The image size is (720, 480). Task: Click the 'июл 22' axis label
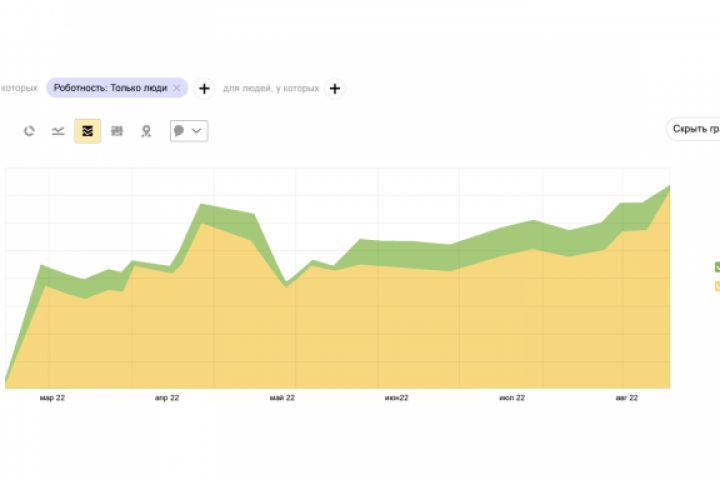512,398
